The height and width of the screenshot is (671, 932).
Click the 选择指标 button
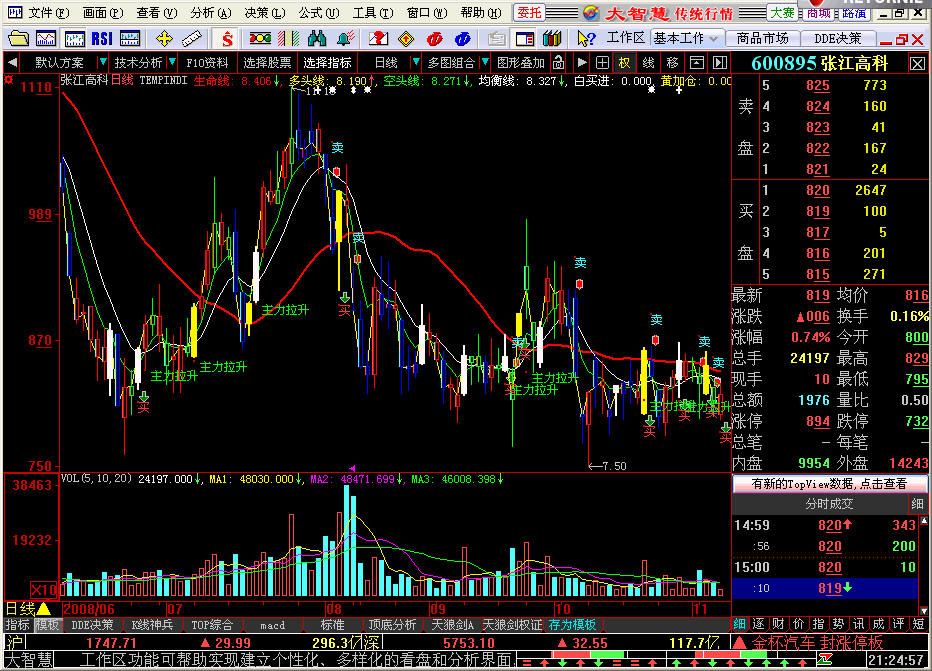pos(328,62)
